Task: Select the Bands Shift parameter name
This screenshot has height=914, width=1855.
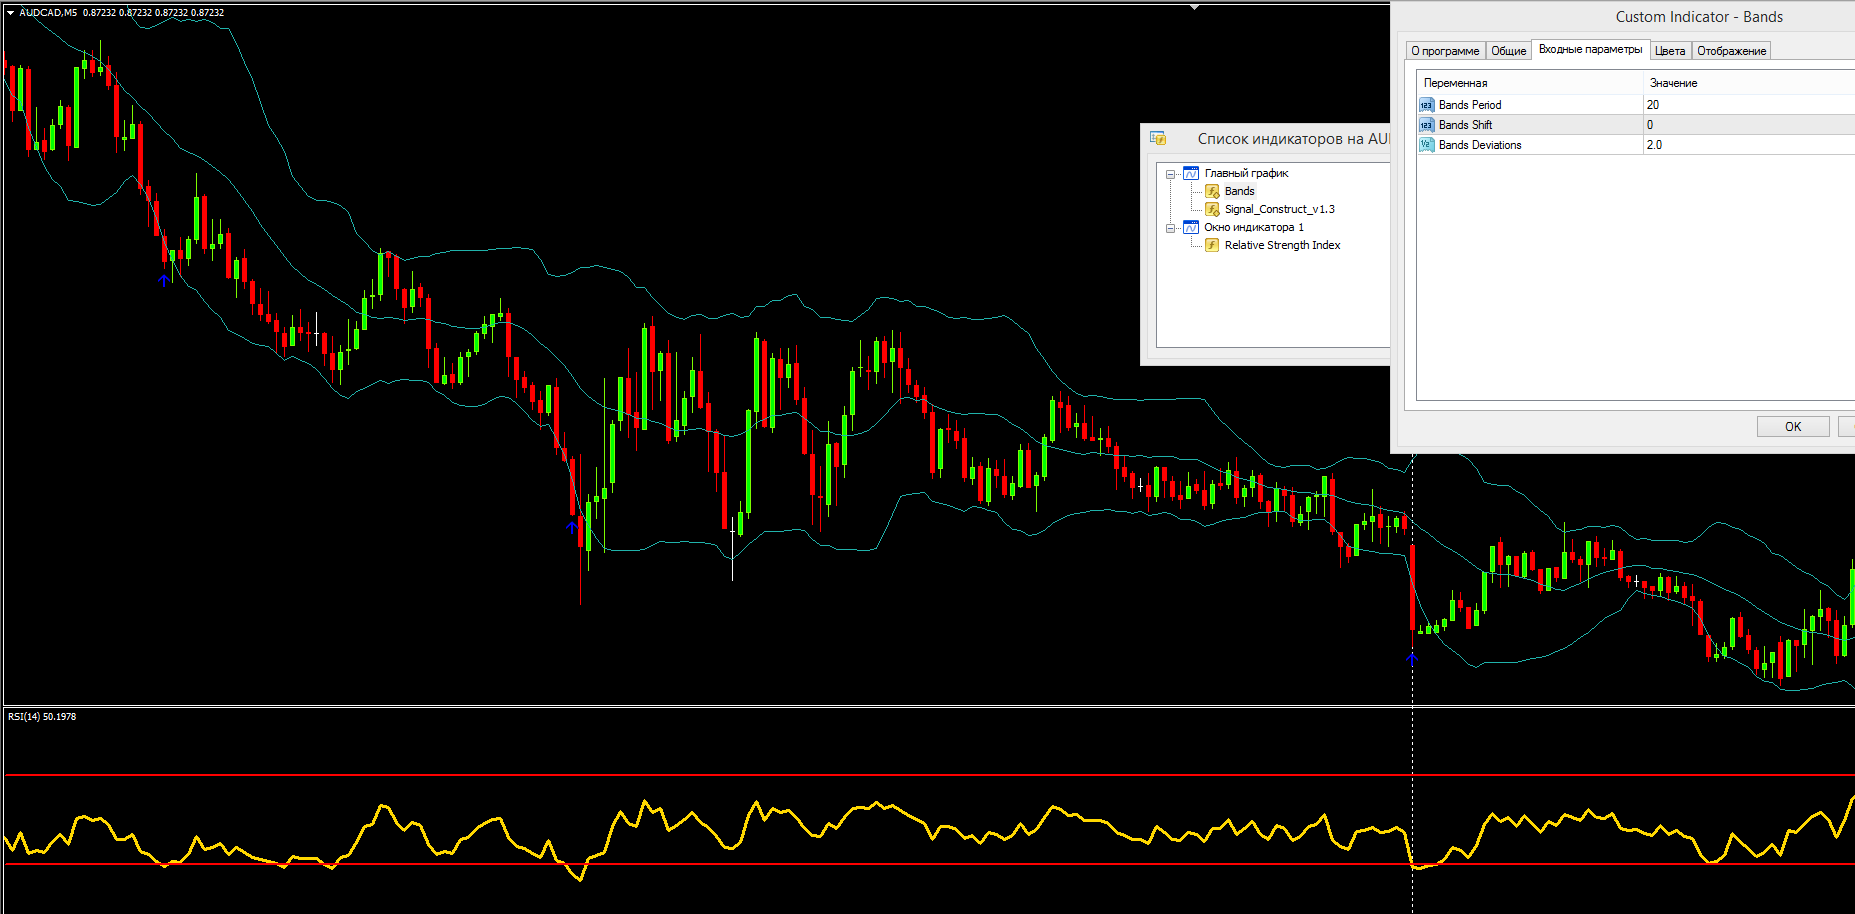Action: click(1465, 125)
